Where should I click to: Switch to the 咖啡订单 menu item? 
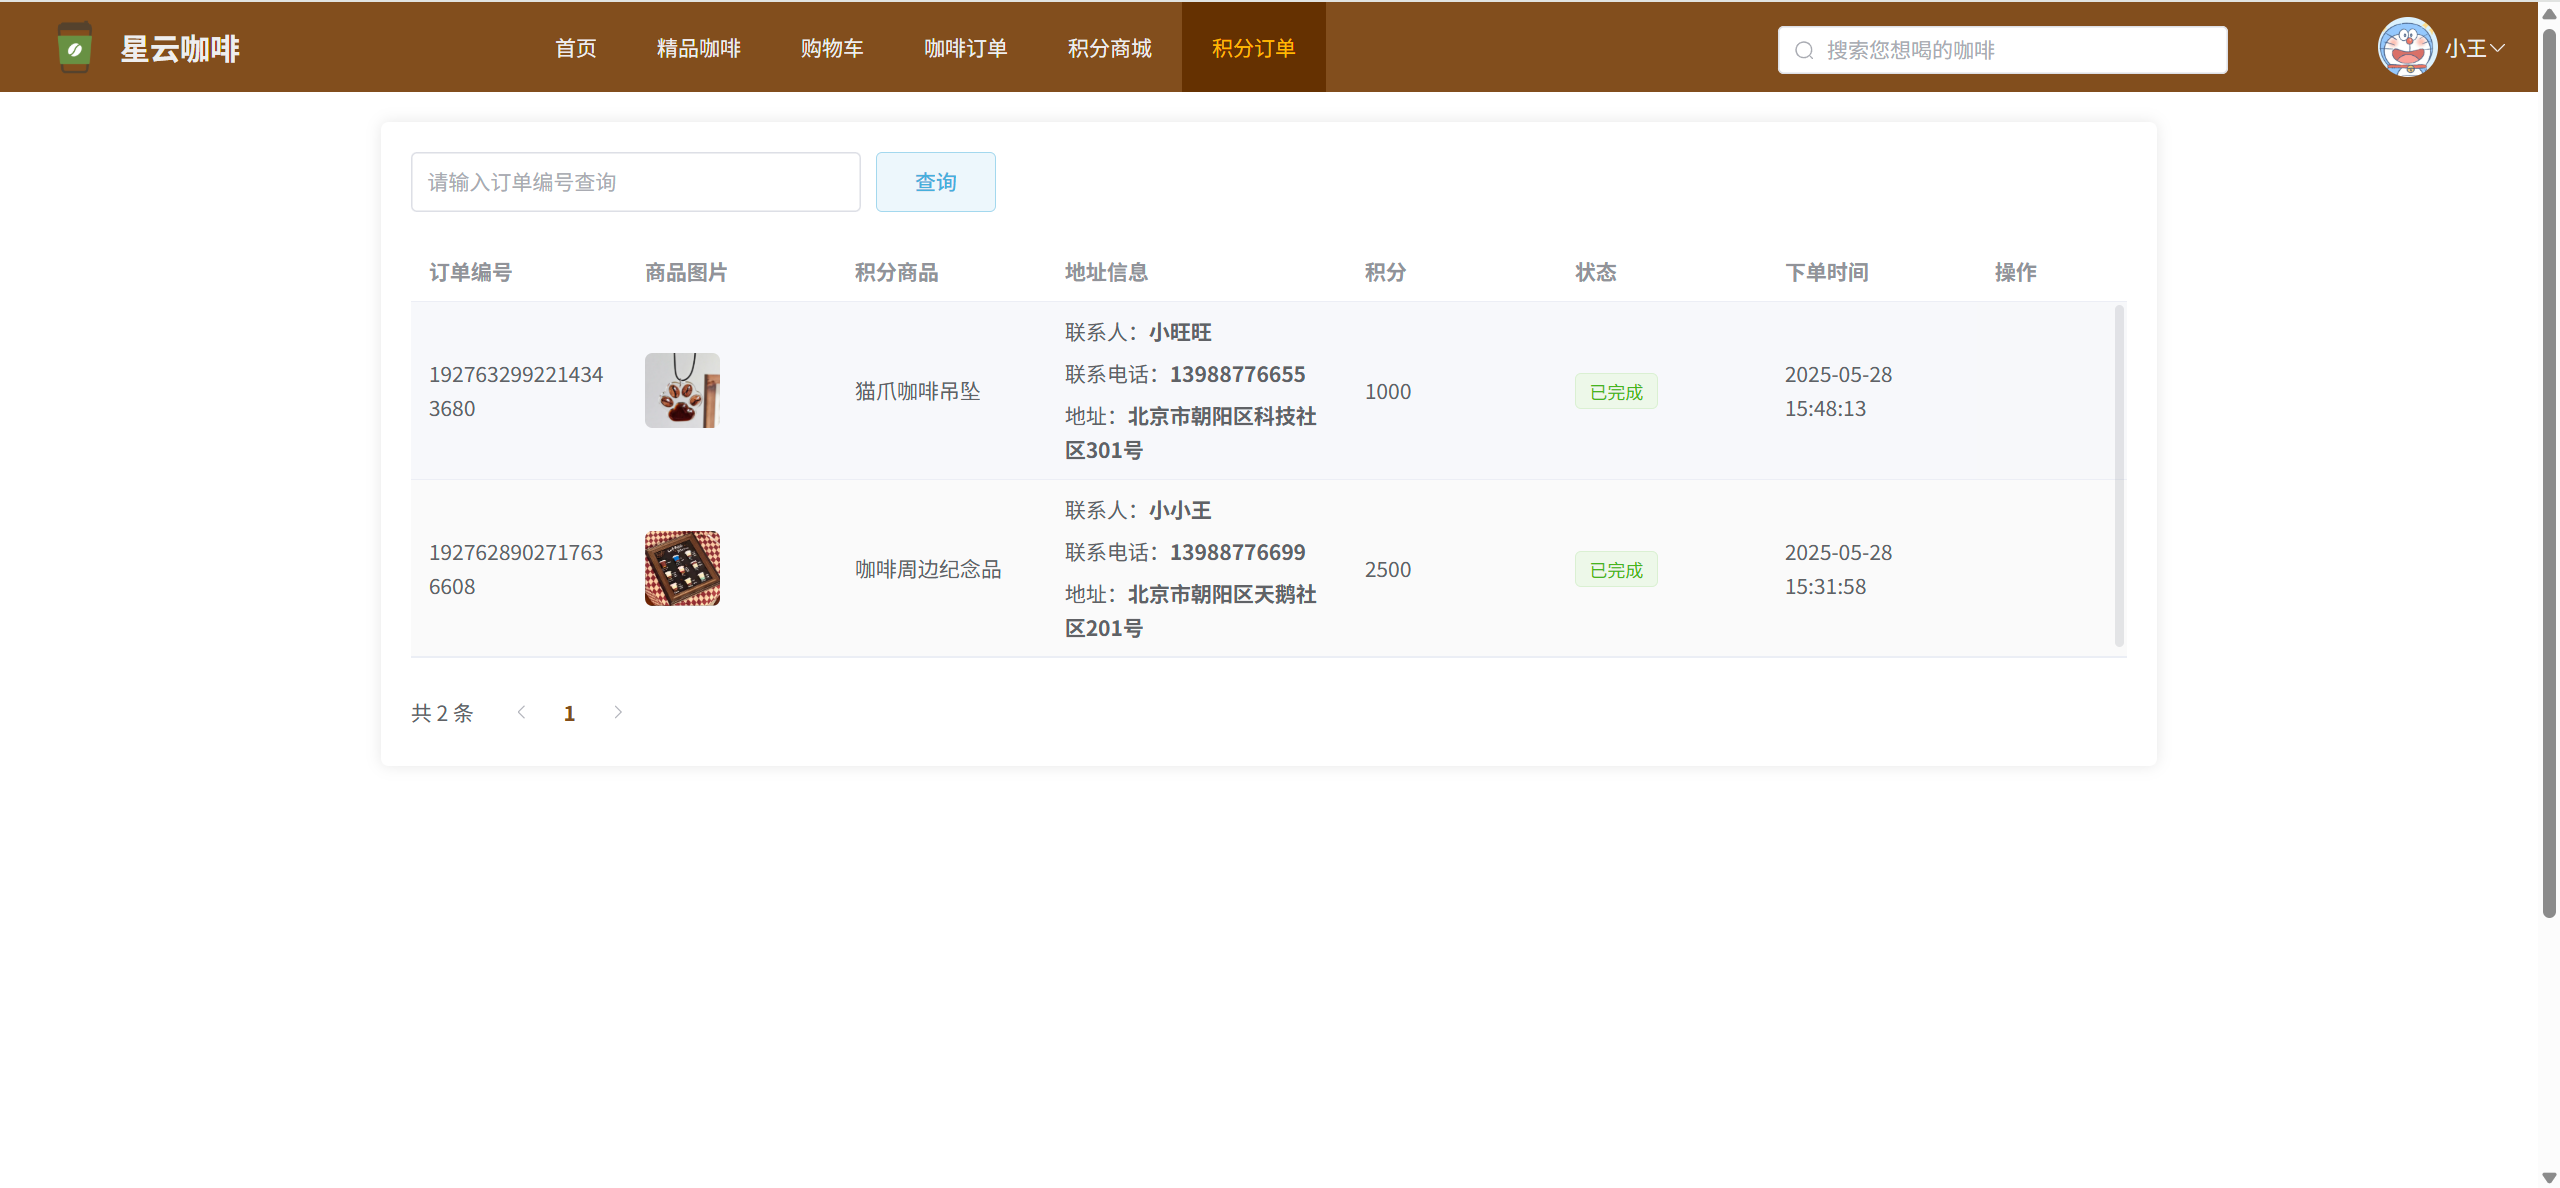(x=966, y=48)
